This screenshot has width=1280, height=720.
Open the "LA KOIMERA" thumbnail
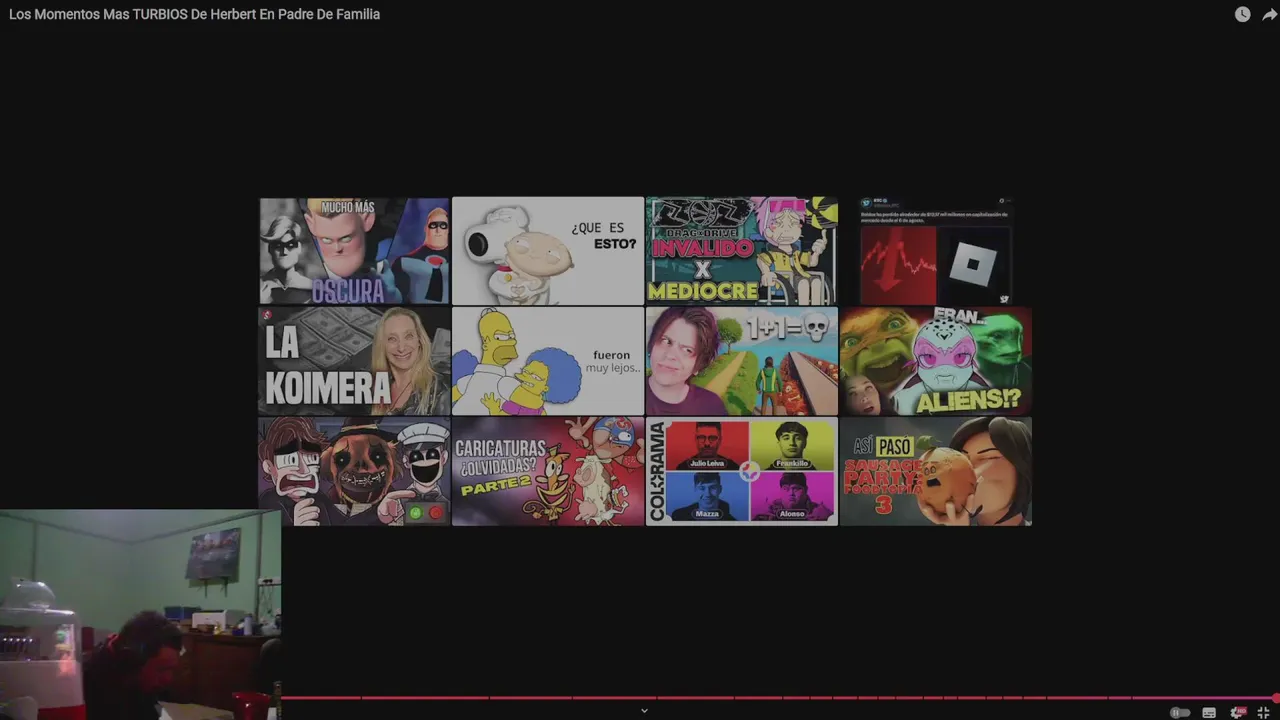pos(354,361)
